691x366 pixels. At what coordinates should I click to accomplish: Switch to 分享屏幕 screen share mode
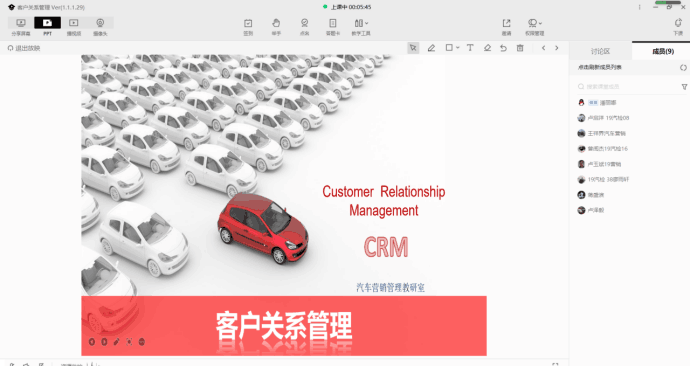21,27
